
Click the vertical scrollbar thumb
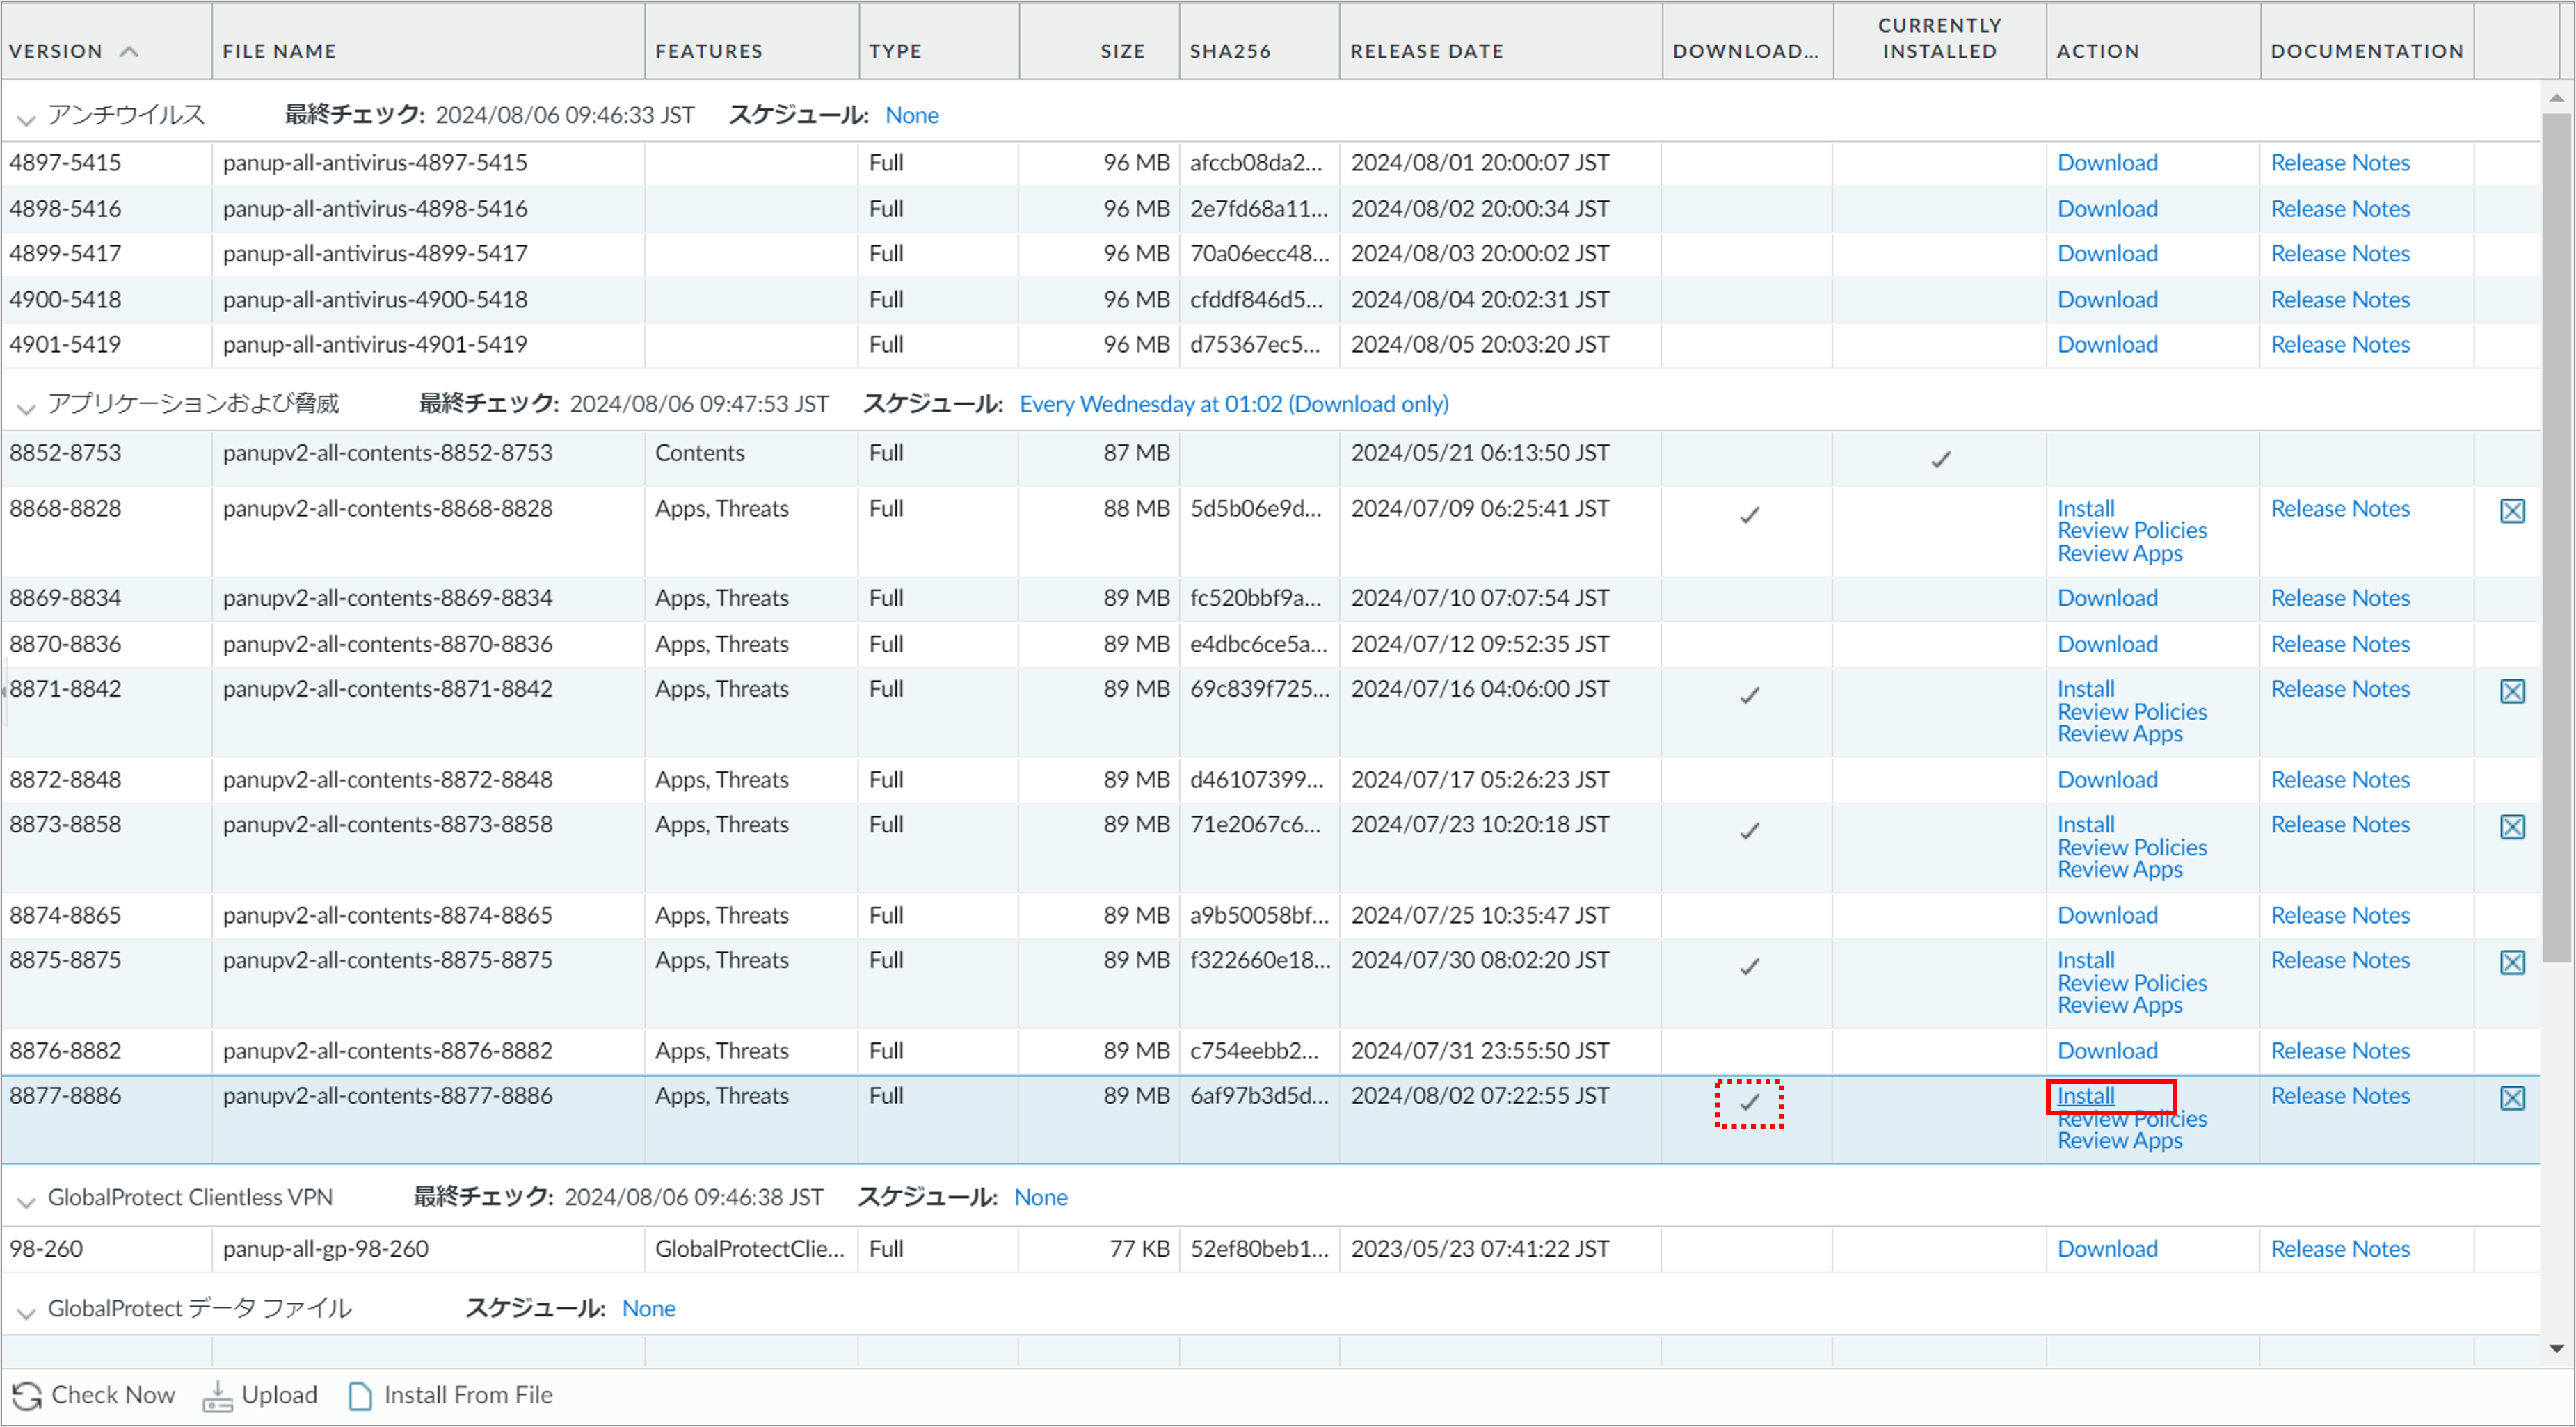[x=2557, y=538]
